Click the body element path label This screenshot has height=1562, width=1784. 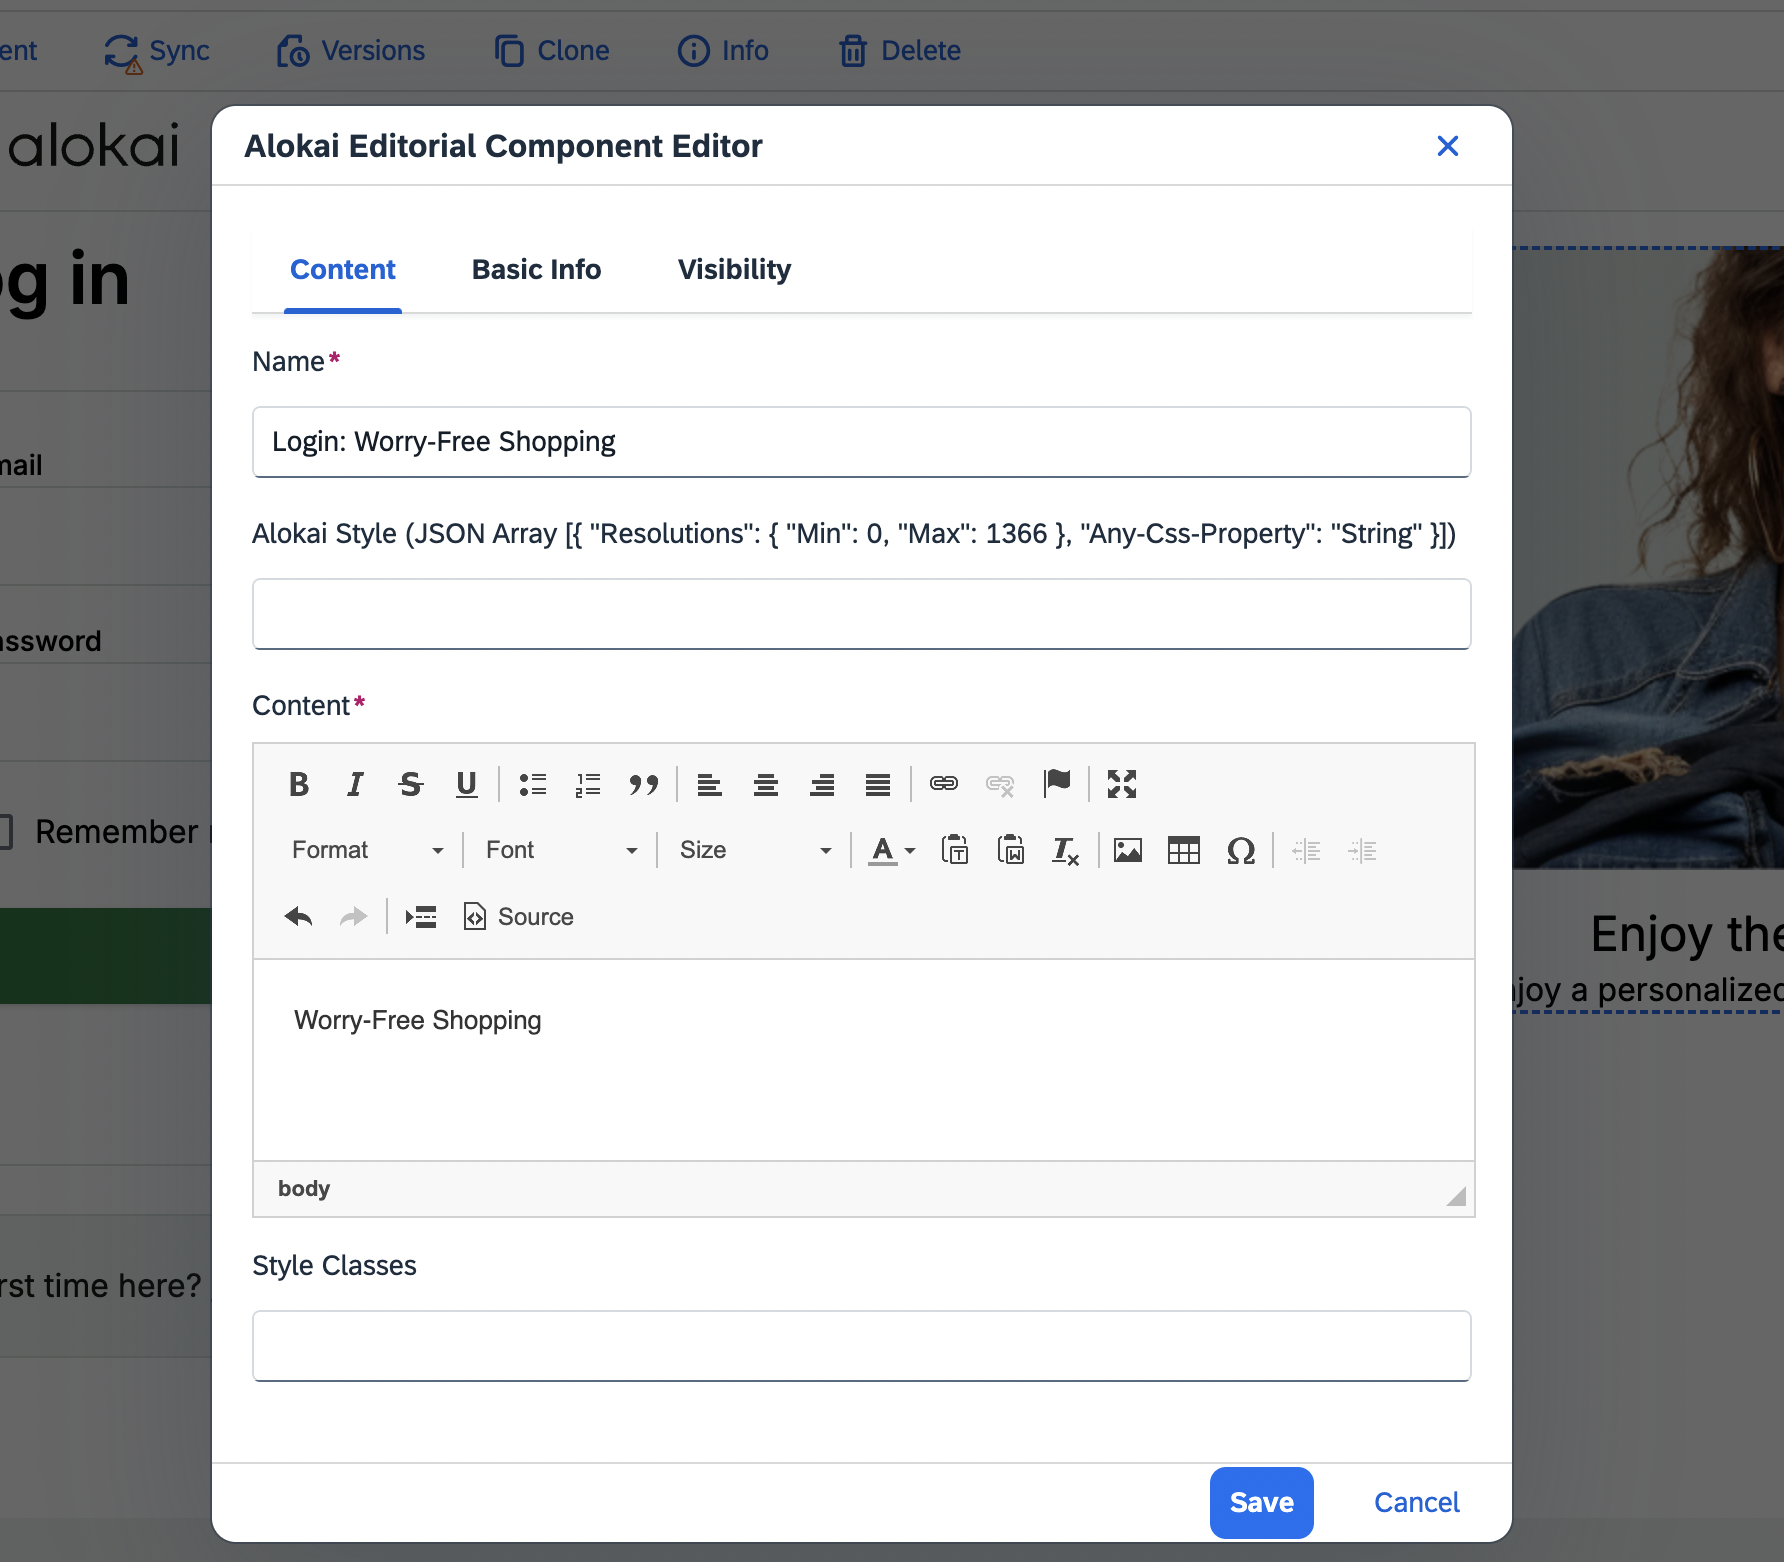click(x=304, y=1188)
